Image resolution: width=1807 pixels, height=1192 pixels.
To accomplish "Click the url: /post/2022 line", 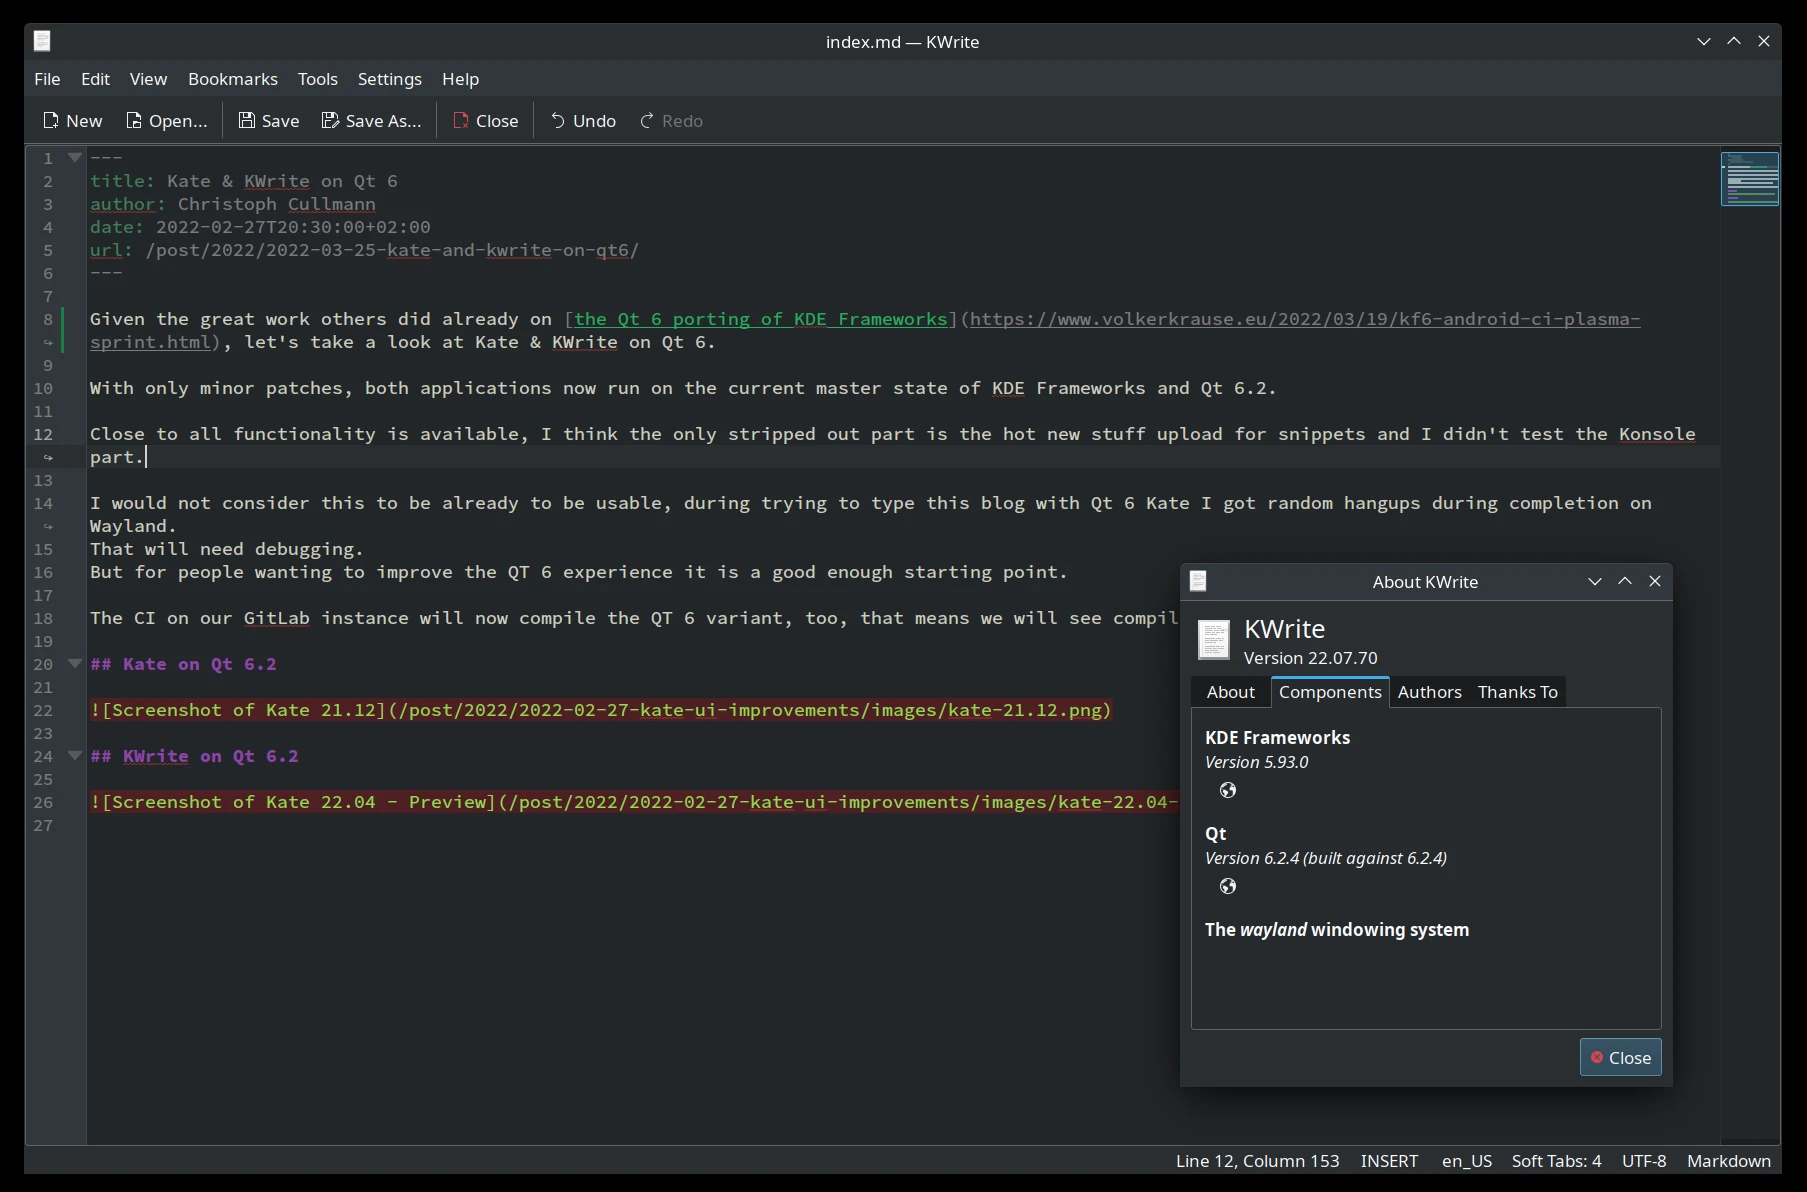I will click(x=364, y=250).
